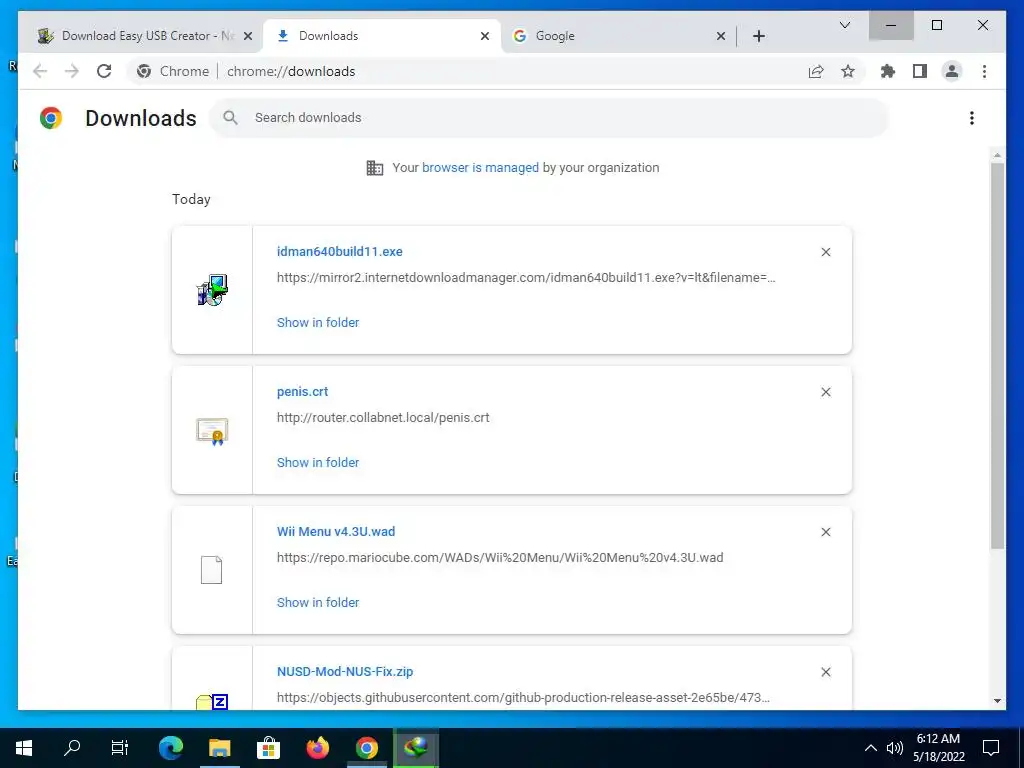Open the Downloads page more actions menu

click(x=972, y=118)
